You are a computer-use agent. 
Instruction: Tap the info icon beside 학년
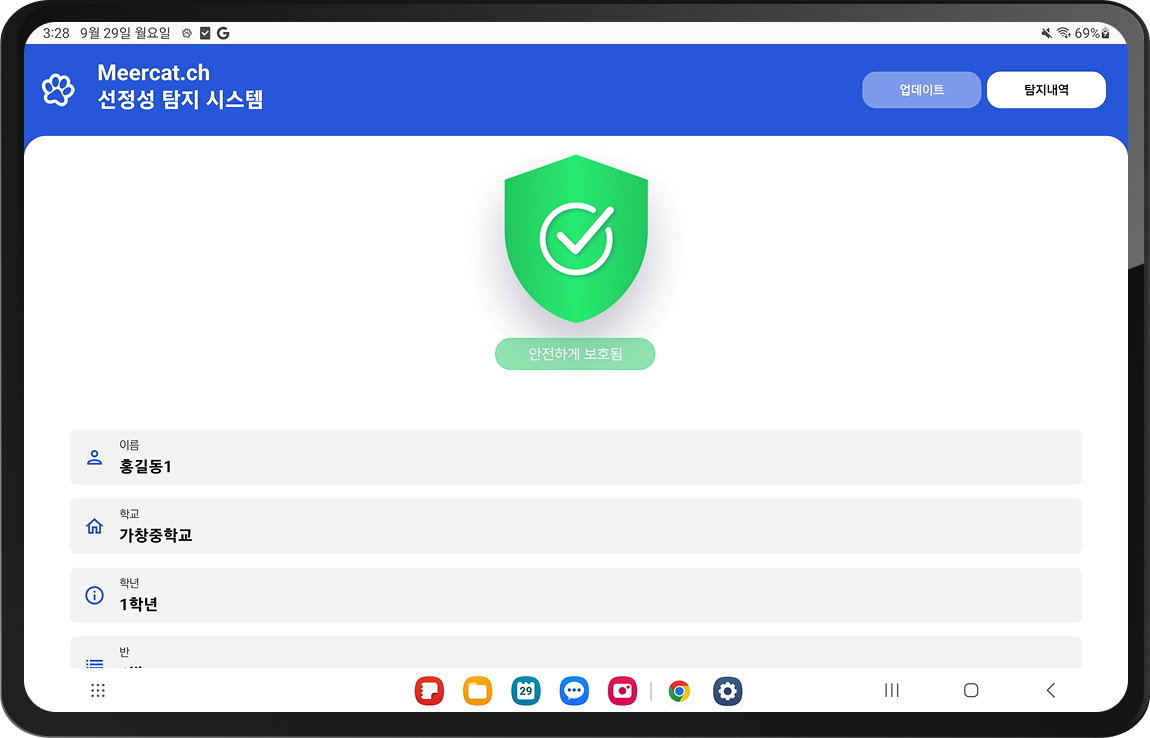click(x=95, y=595)
